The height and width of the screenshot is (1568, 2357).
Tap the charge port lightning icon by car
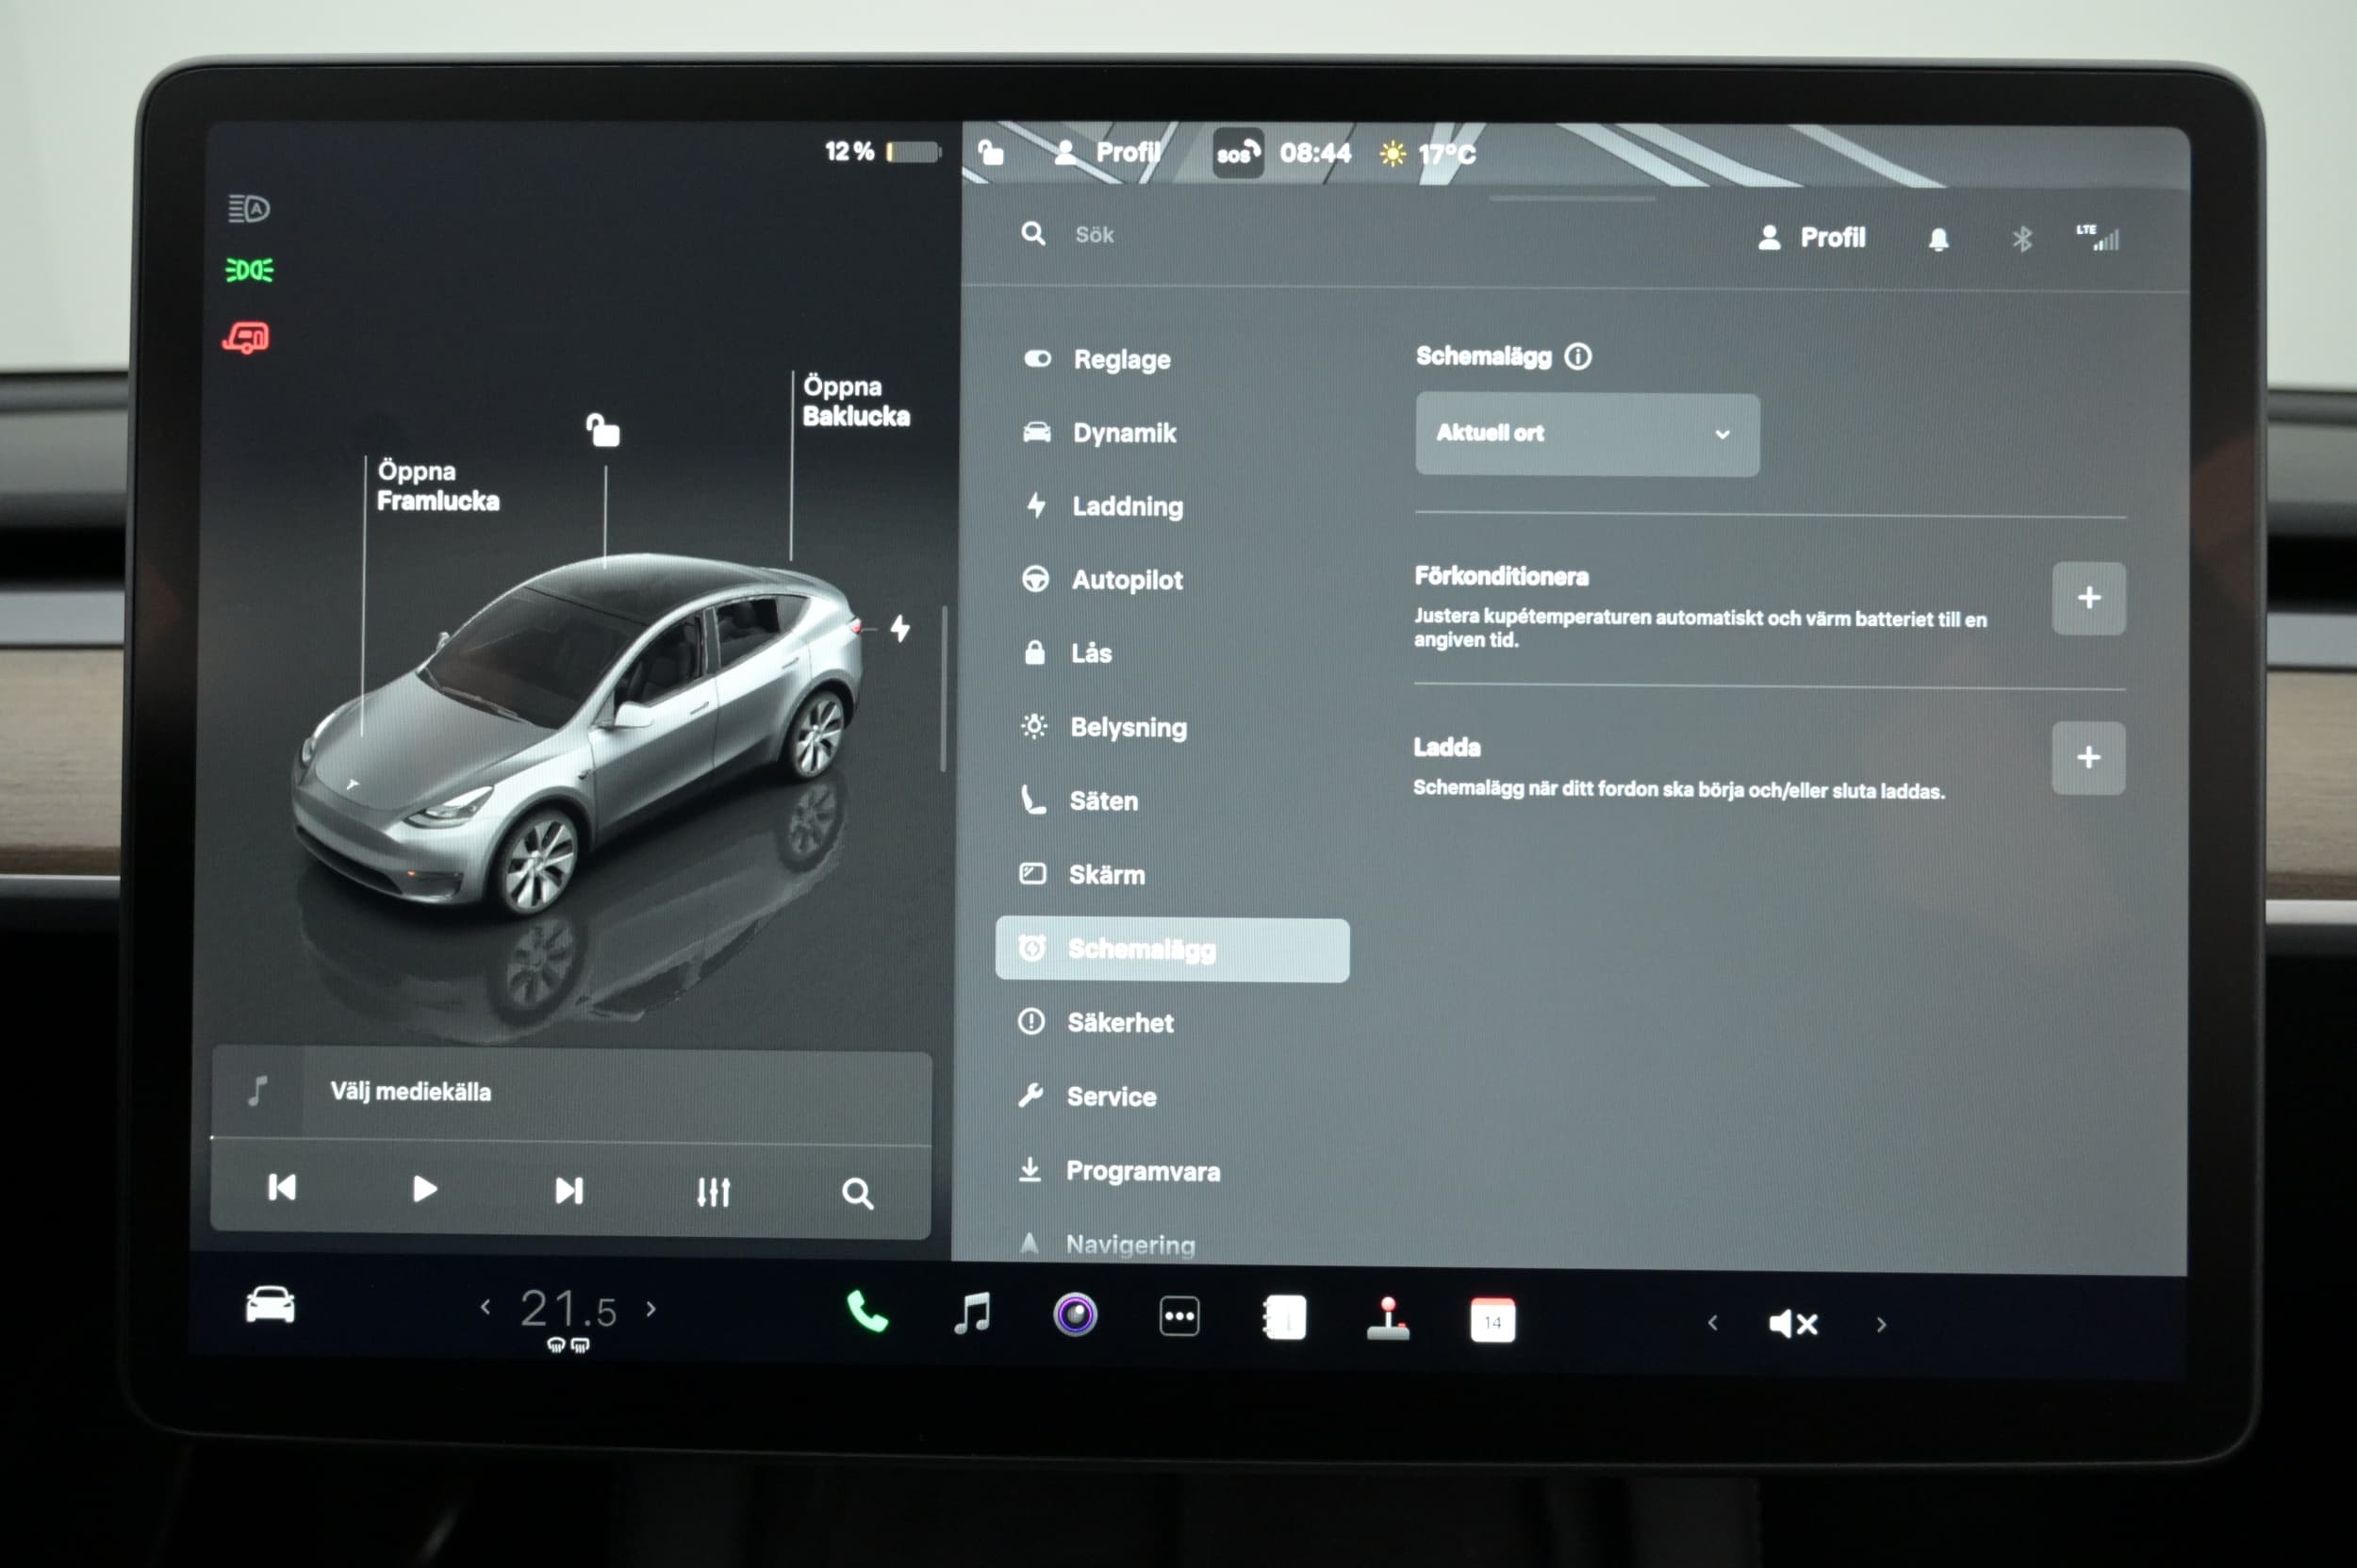click(x=900, y=629)
